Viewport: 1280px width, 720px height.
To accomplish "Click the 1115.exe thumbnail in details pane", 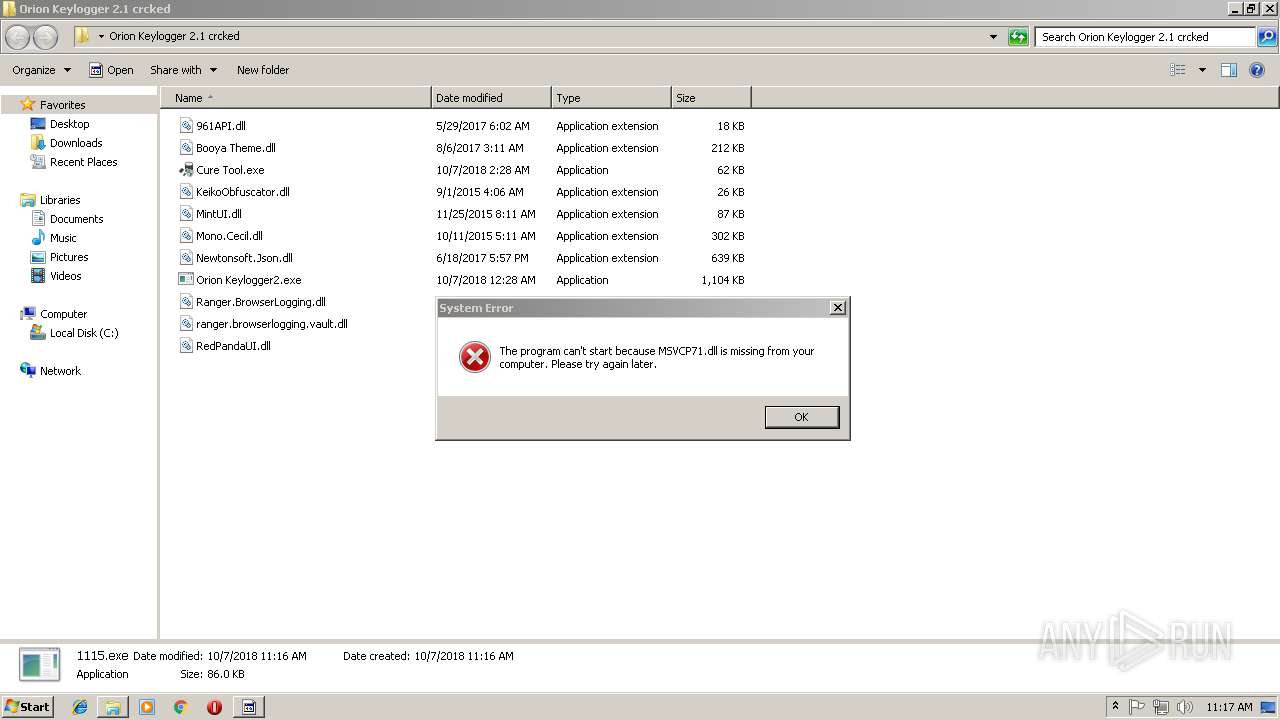I will click(40, 665).
